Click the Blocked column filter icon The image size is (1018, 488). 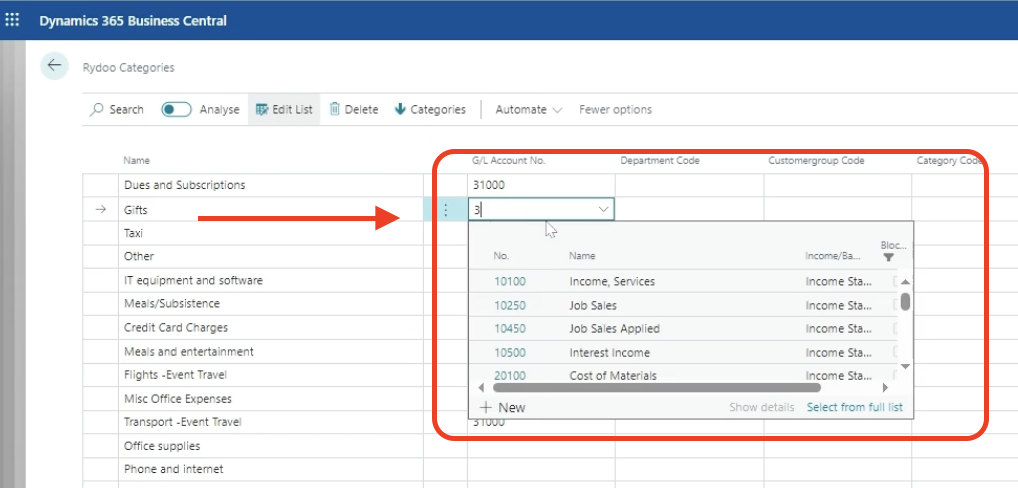click(x=888, y=258)
